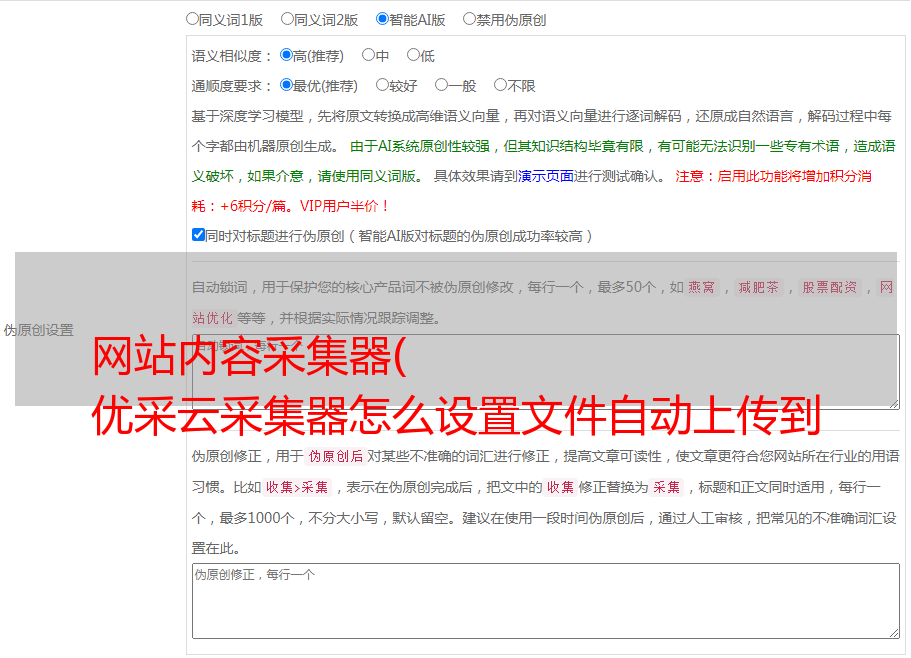
Task: Toggle 同时对标题进行伪原创 checkbox
Action: click(x=198, y=235)
